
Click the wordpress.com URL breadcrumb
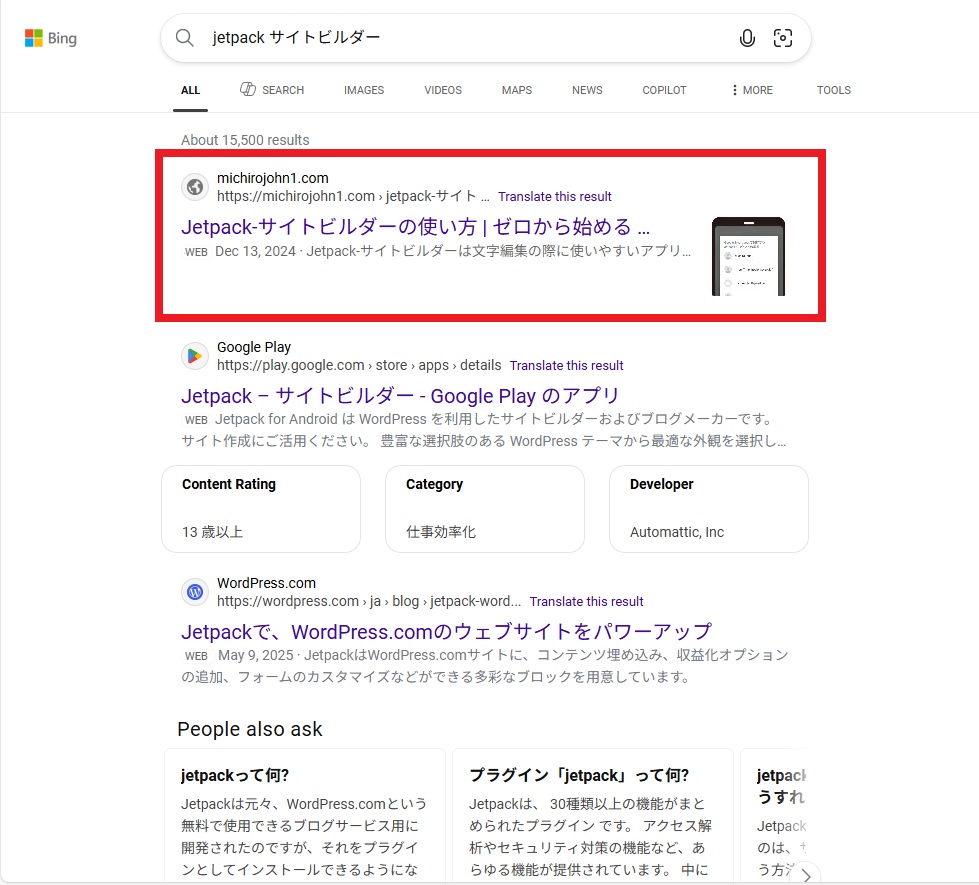[x=369, y=601]
